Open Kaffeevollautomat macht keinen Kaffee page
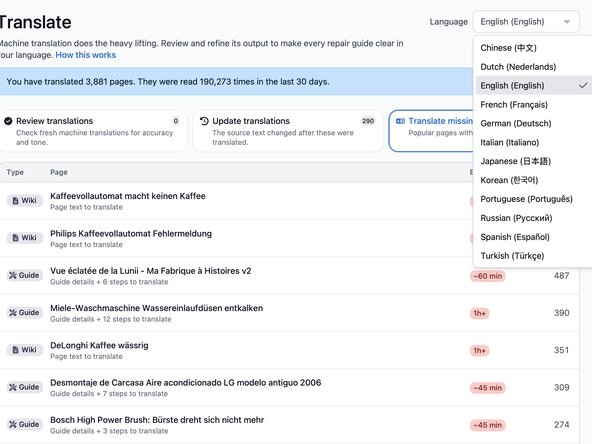592x444 pixels. 128,196
